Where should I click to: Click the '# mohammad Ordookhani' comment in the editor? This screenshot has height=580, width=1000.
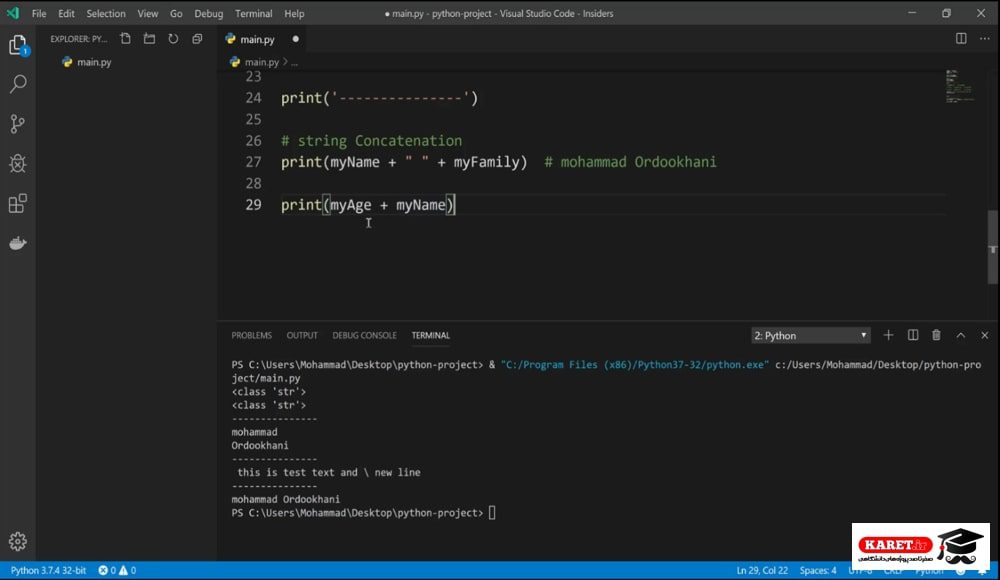pos(630,162)
